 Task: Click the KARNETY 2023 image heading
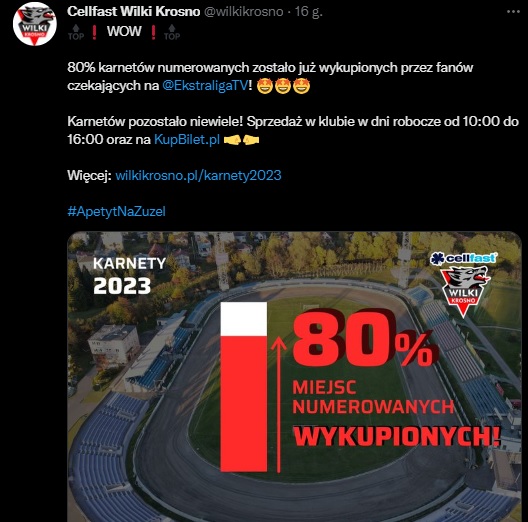130,275
